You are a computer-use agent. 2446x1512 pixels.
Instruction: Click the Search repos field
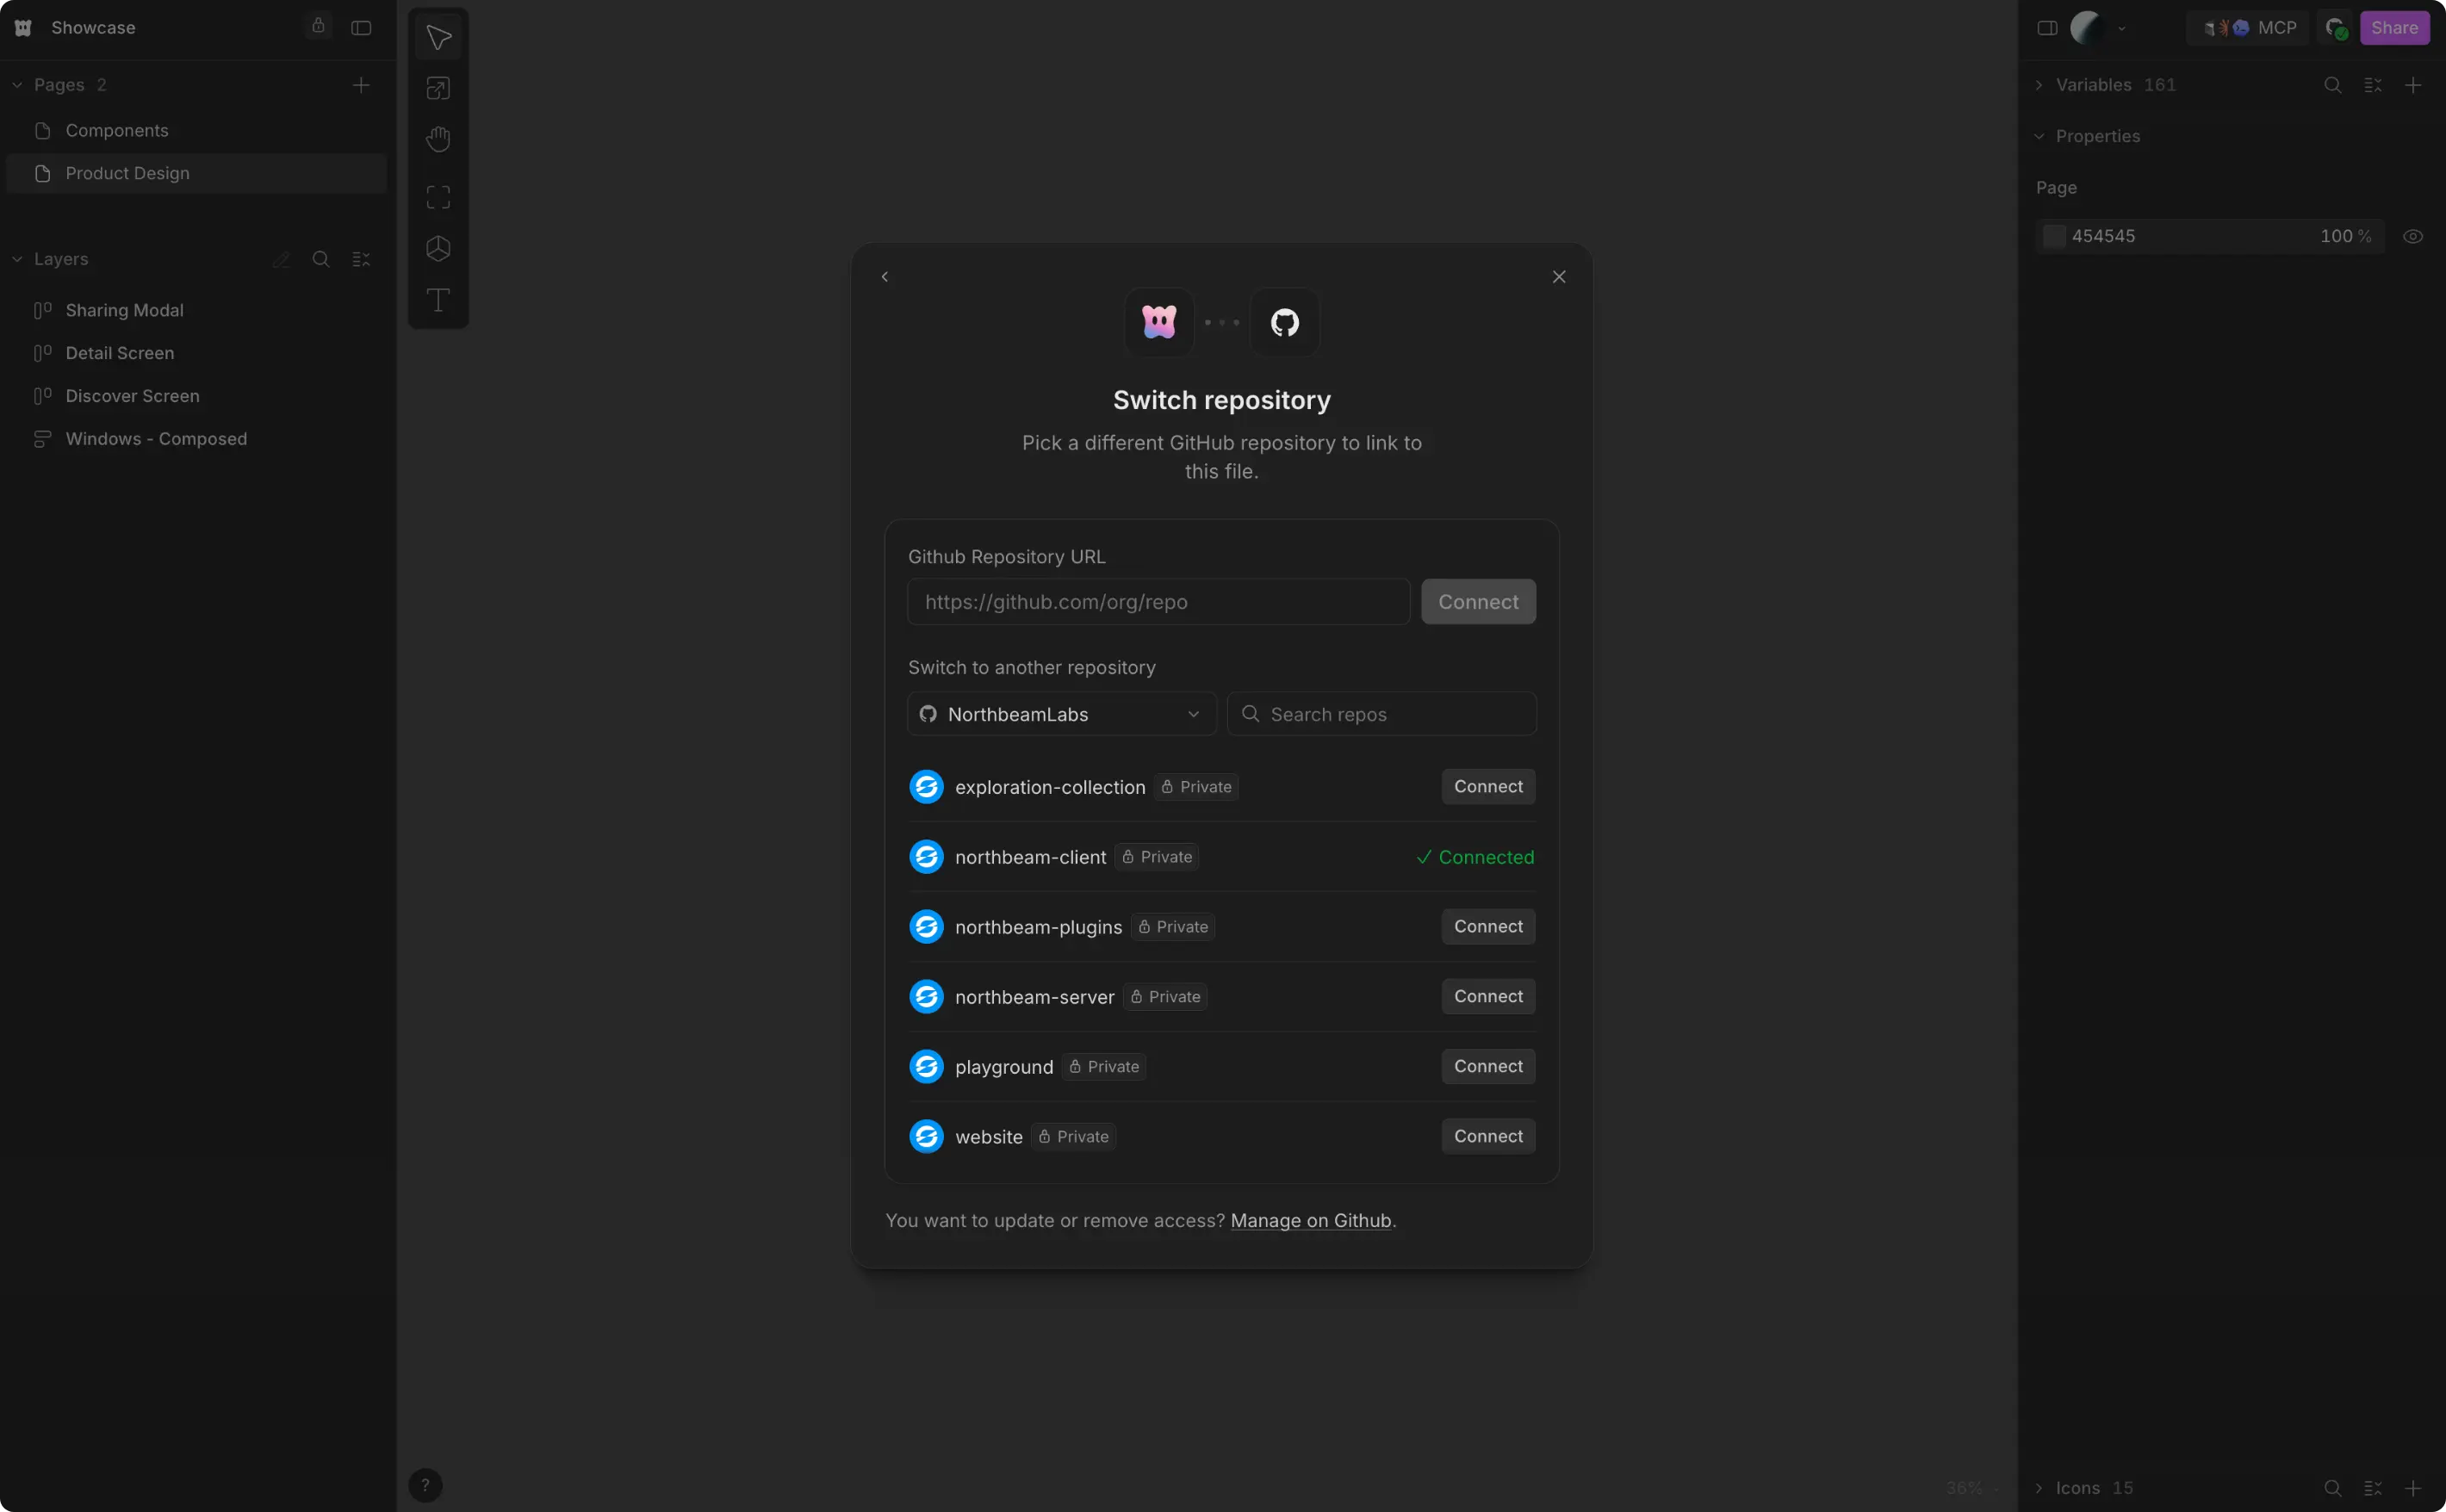point(1381,714)
